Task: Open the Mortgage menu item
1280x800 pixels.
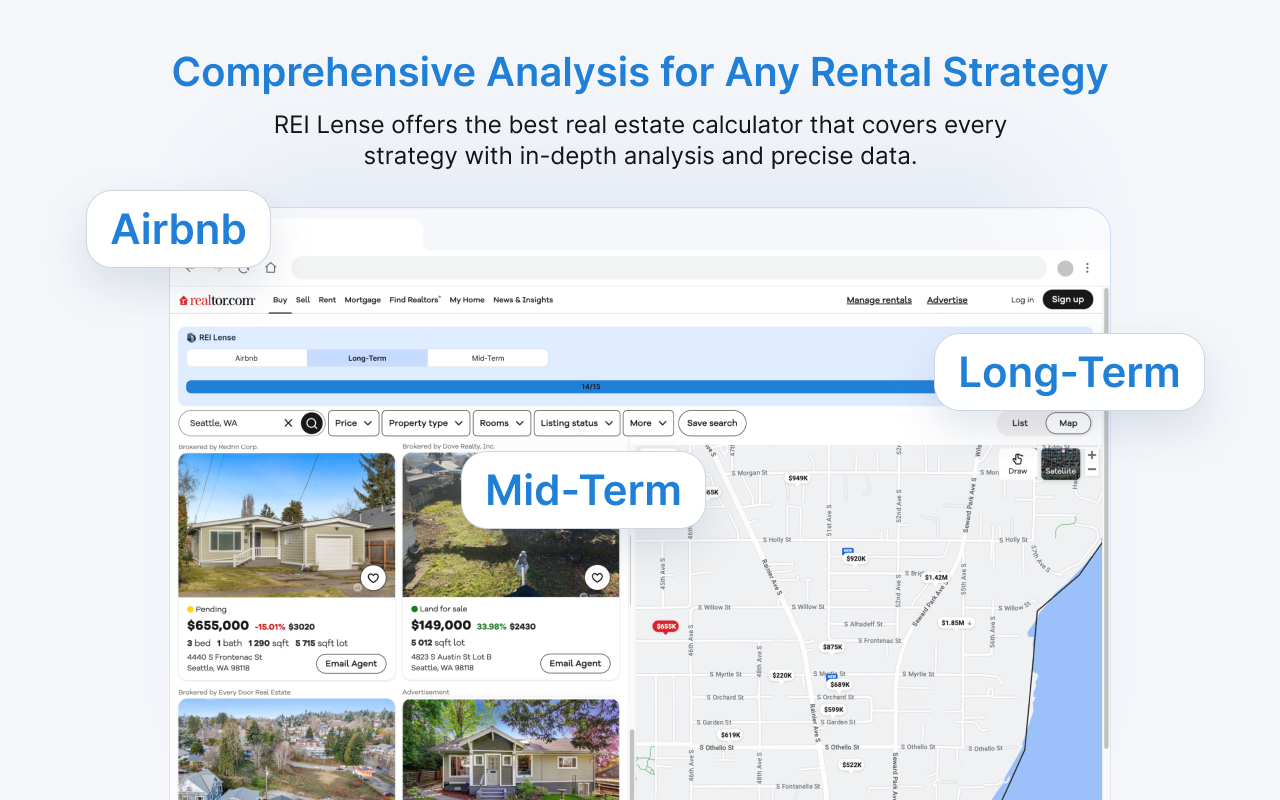Action: coord(363,300)
